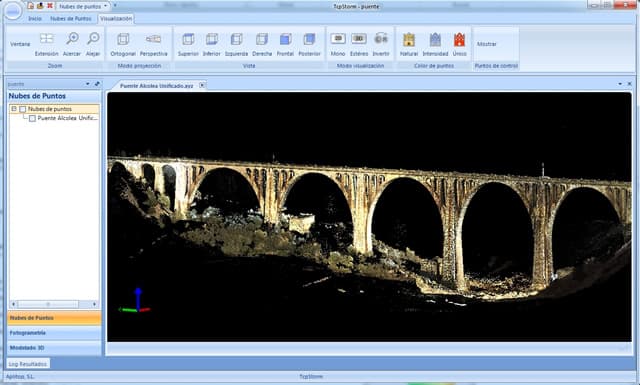This screenshot has width=640, height=385.
Task: Open the Inicio ribbon tab
Action: click(x=35, y=19)
